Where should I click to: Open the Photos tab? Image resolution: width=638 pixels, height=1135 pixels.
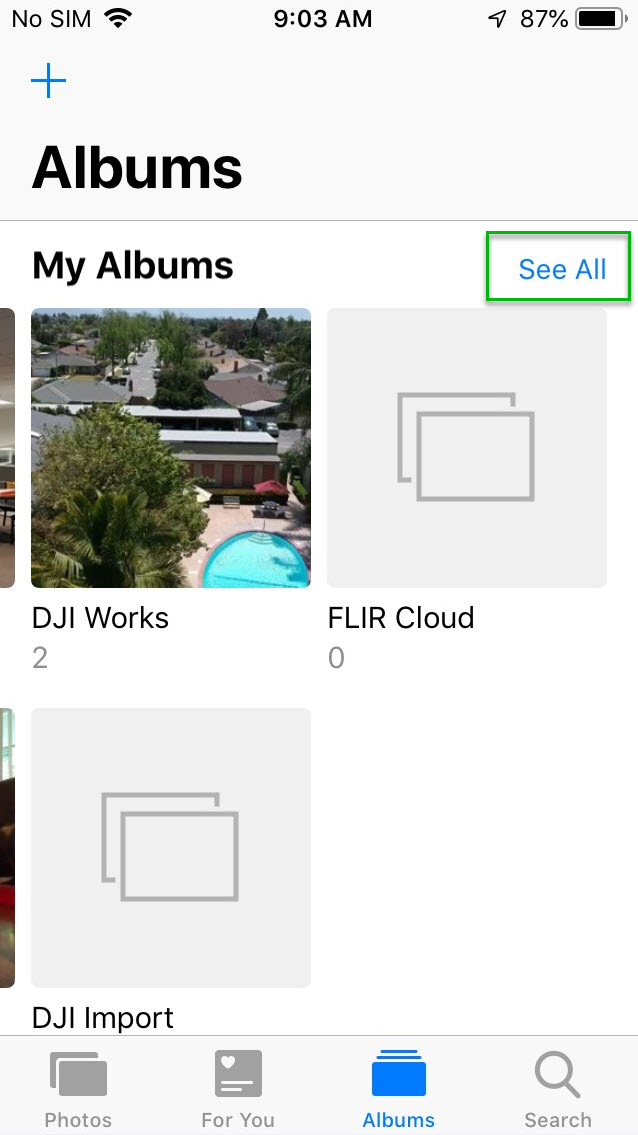(x=78, y=1090)
